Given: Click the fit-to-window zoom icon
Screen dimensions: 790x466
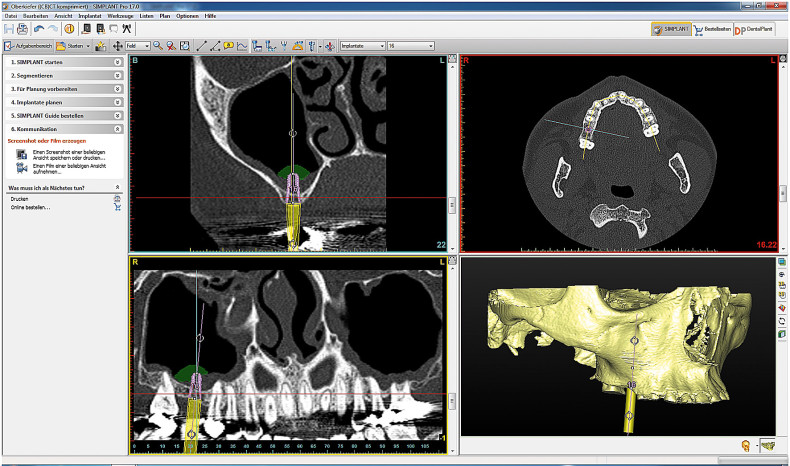Looking at the screenshot, I should click(x=185, y=46).
